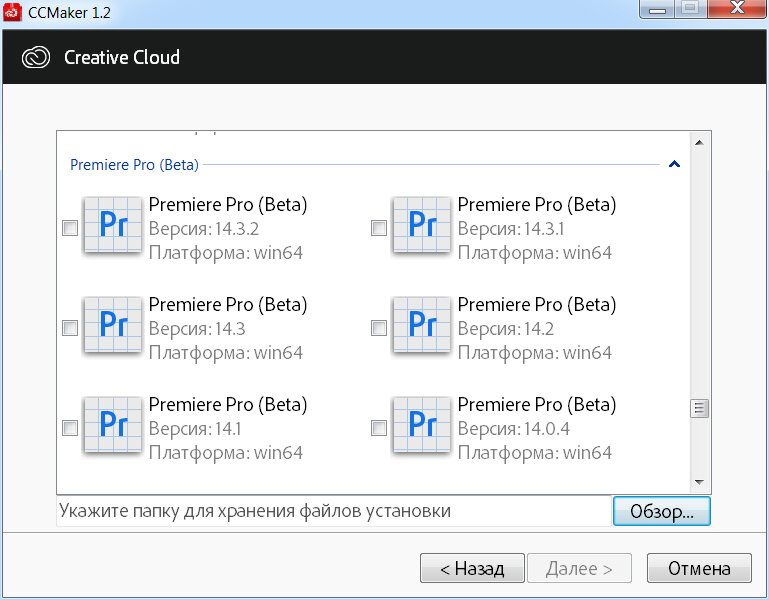Select the Premiere Pro (Beta) 14.3.1 title
This screenshot has height=600, width=769.
click(536, 205)
